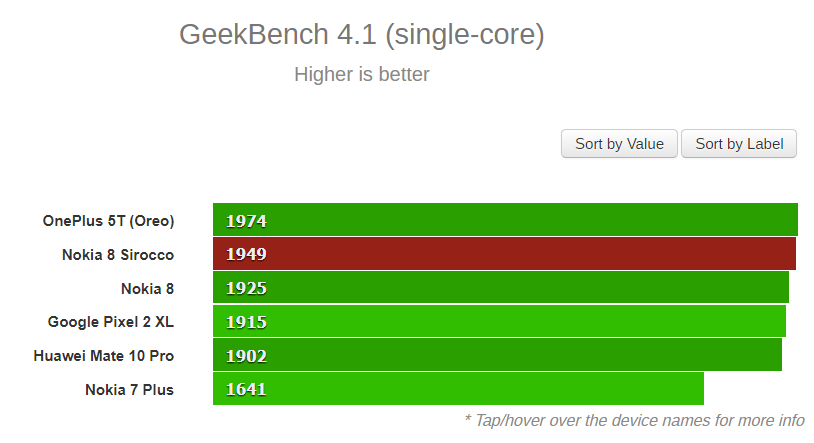
Task: Click the Higher is better subtitle
Action: (362, 74)
